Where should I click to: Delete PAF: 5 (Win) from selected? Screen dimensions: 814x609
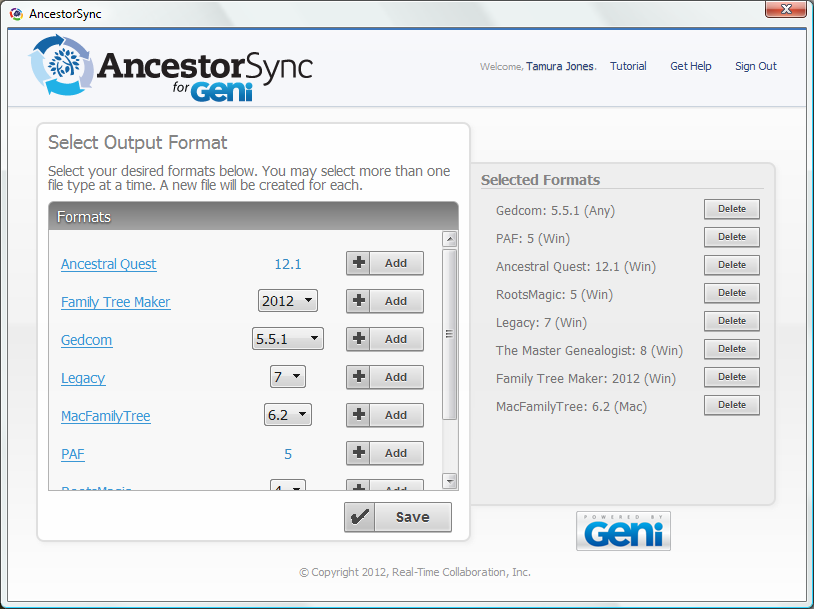coord(732,237)
